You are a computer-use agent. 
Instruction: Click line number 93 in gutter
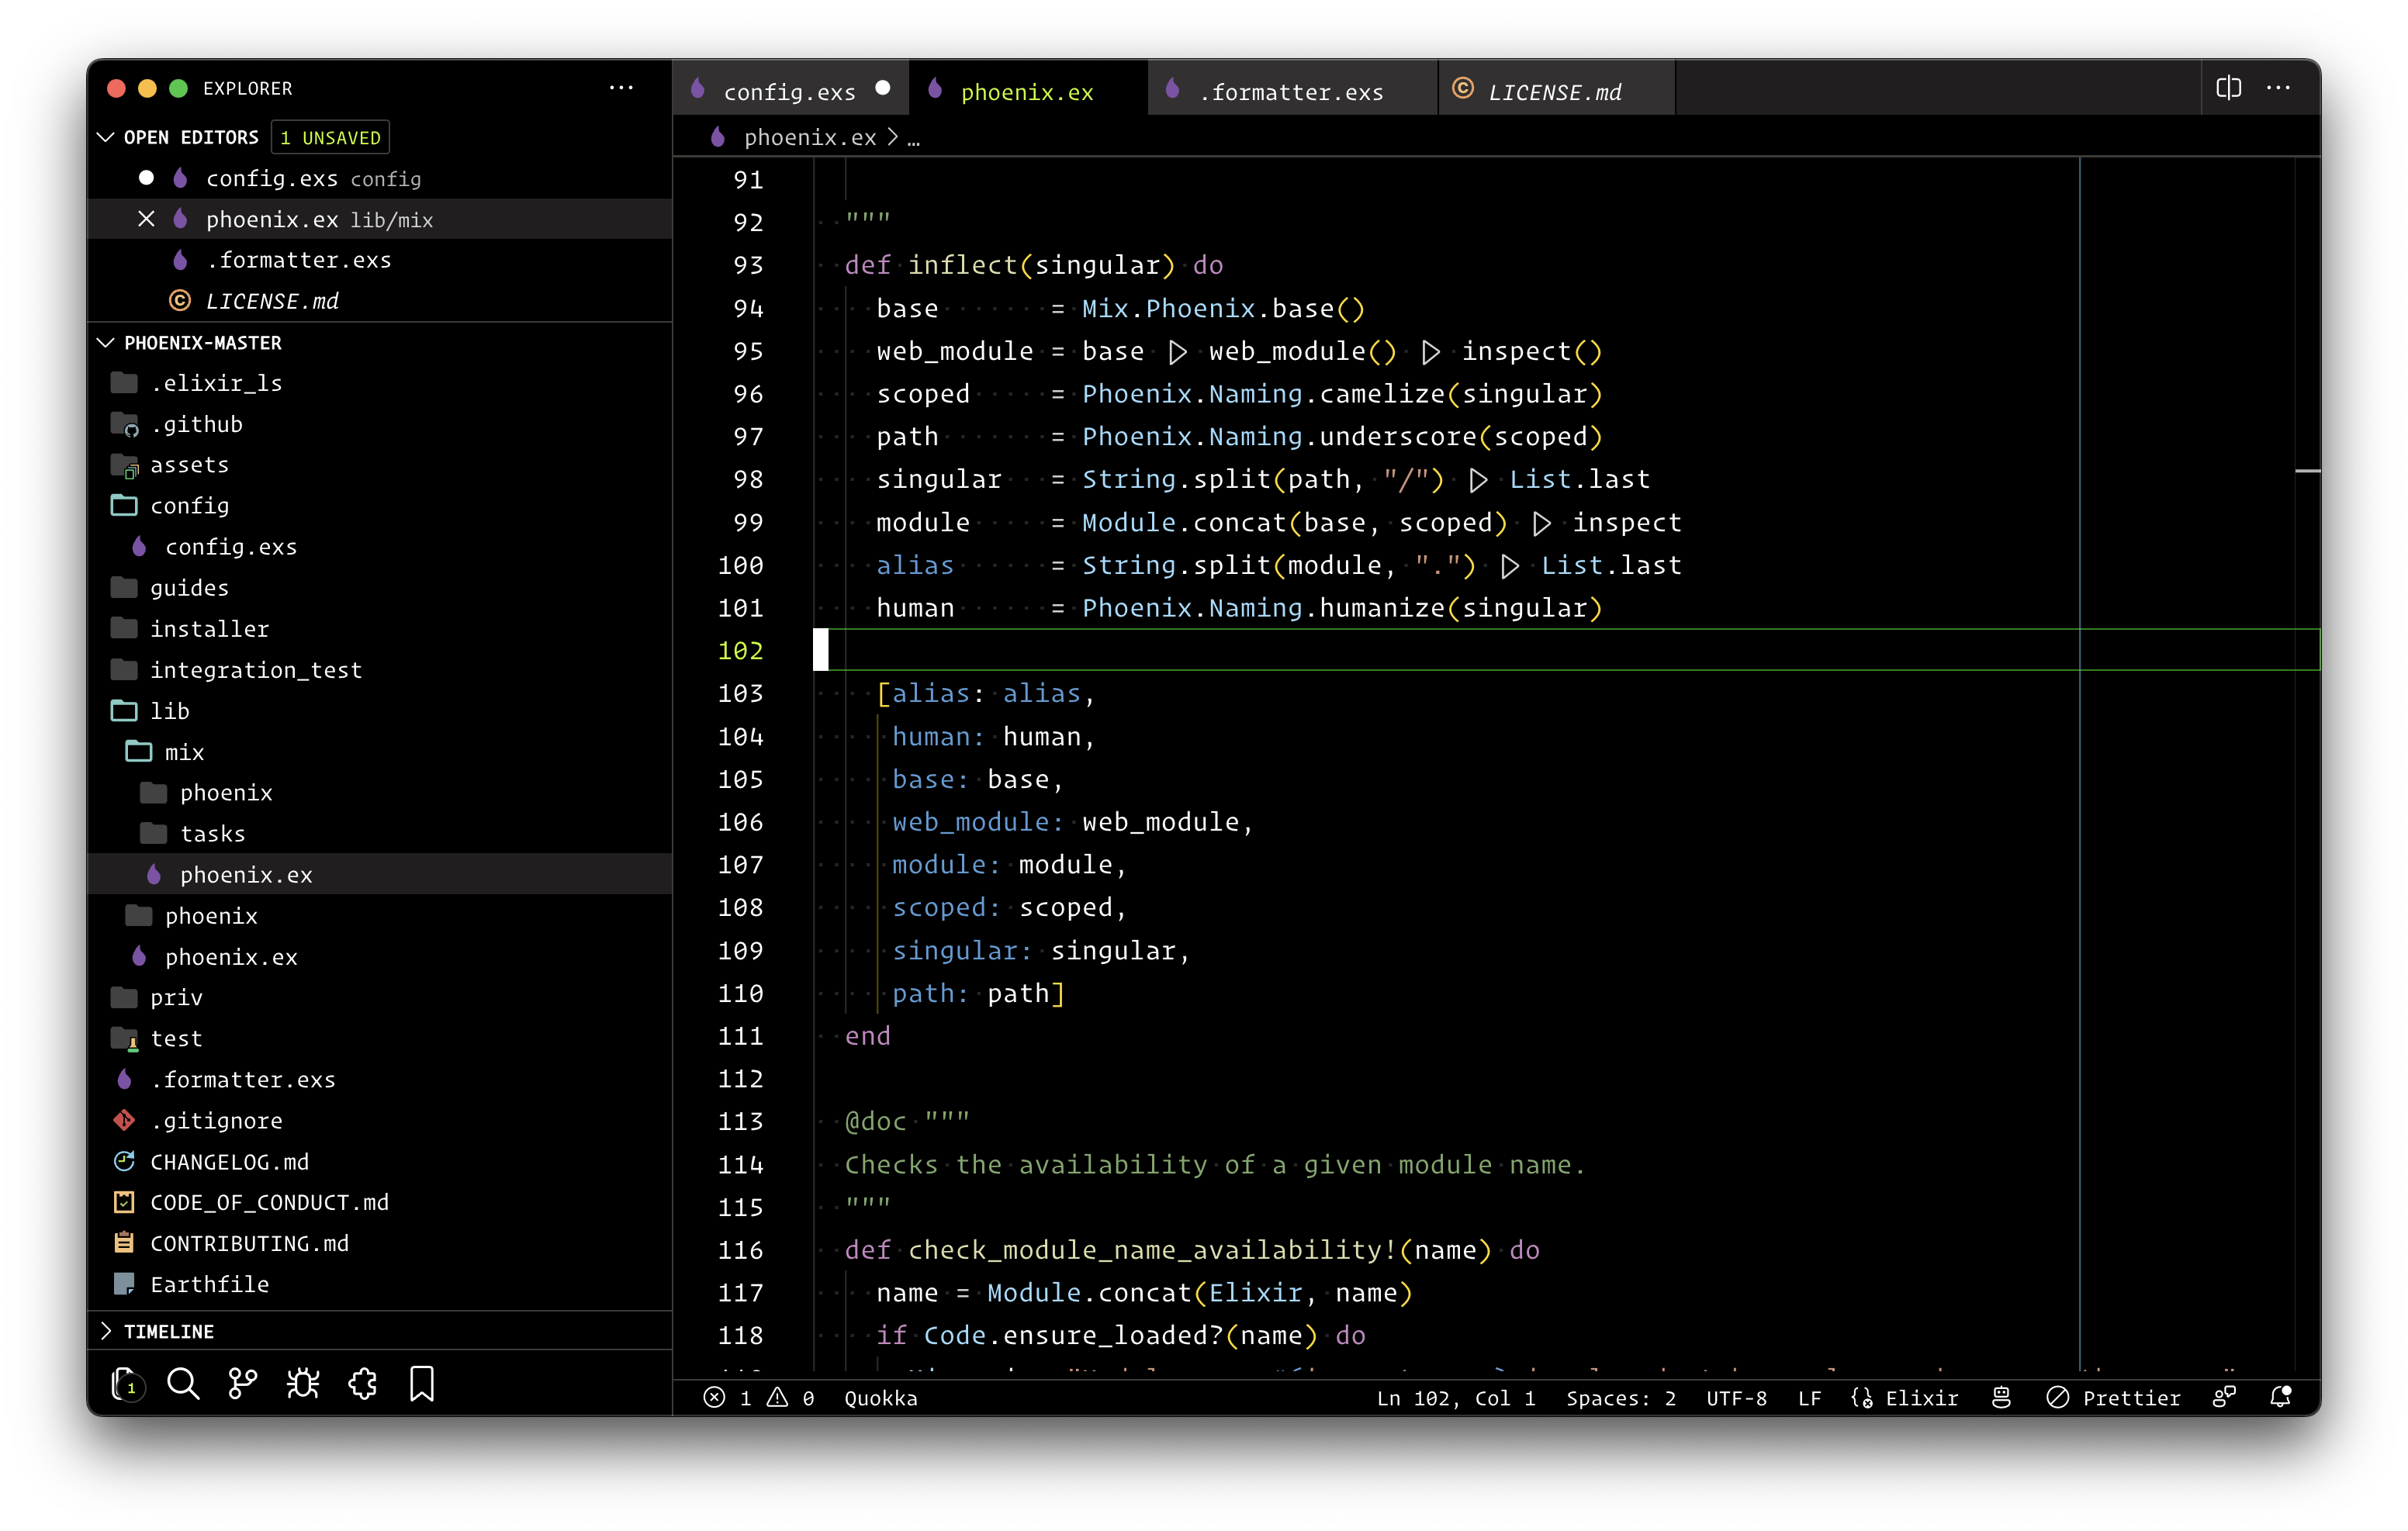(x=748, y=265)
